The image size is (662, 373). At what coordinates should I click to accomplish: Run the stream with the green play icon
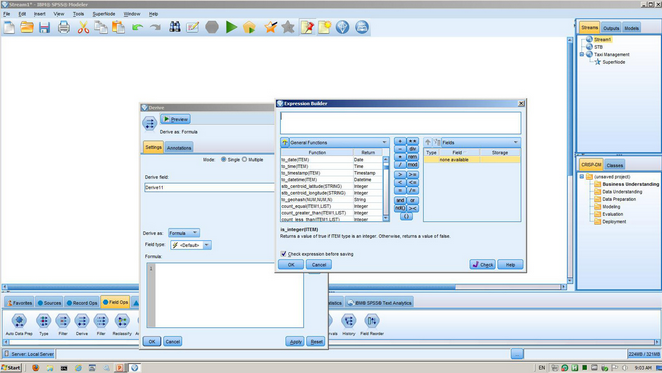pyautogui.click(x=231, y=27)
